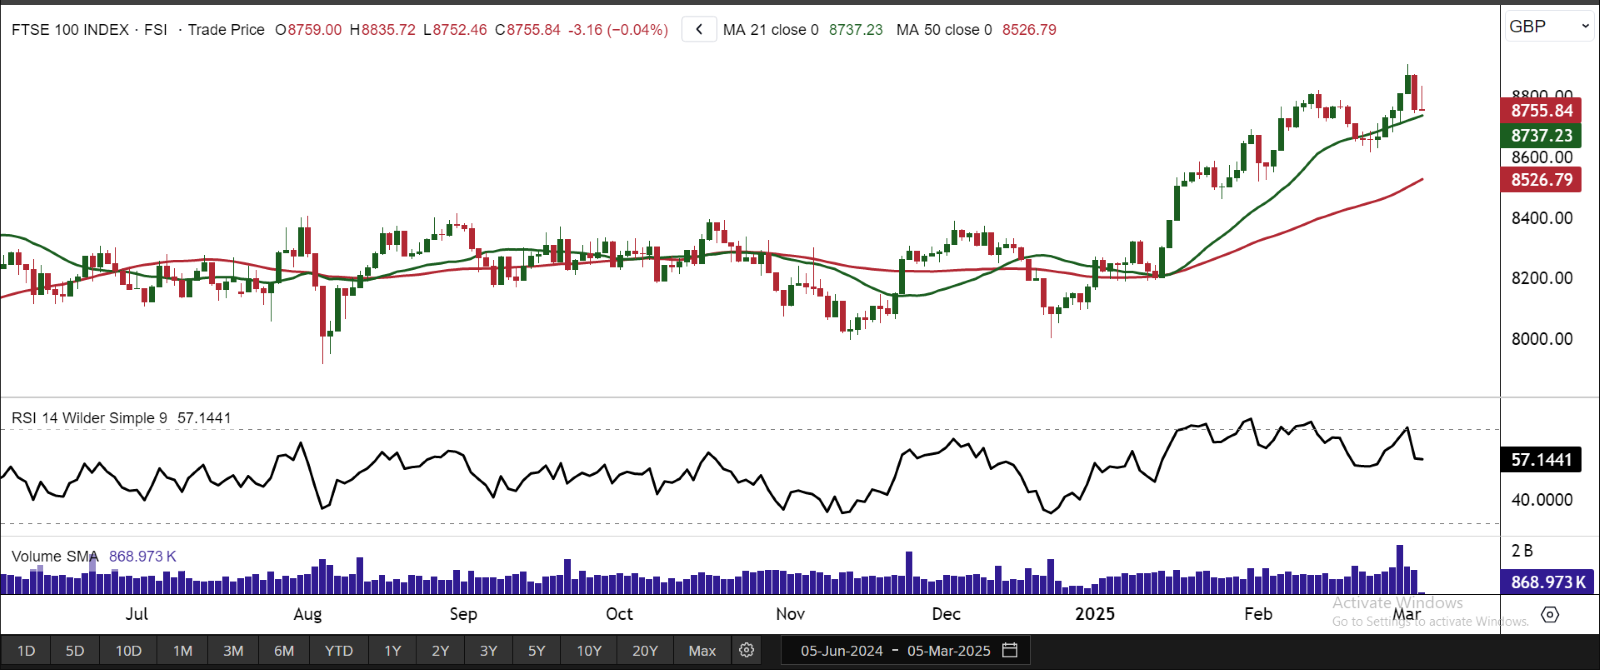1600x670 pixels.
Task: Choose the 2Y range
Action: [x=440, y=650]
